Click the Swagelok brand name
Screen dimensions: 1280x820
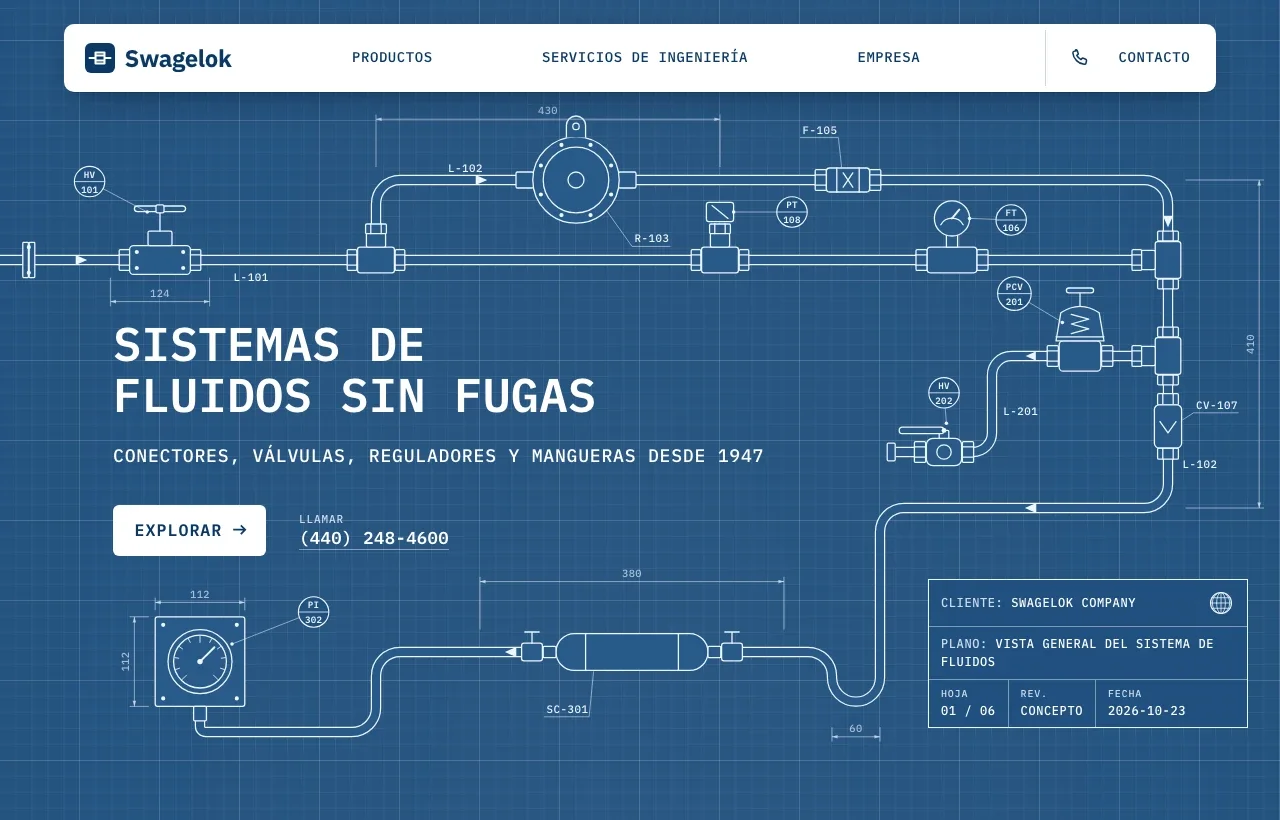pyautogui.click(x=178, y=59)
